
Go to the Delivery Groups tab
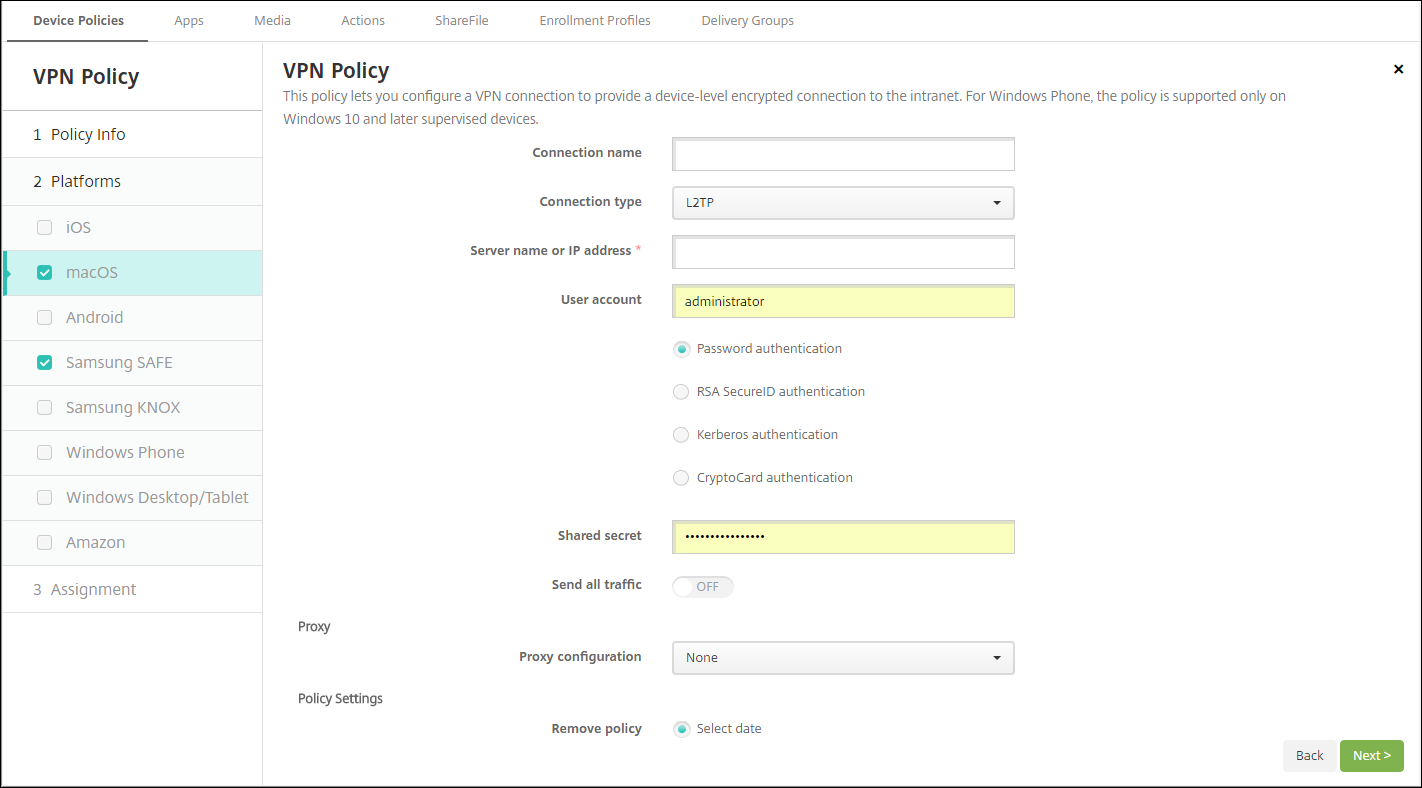(x=747, y=20)
